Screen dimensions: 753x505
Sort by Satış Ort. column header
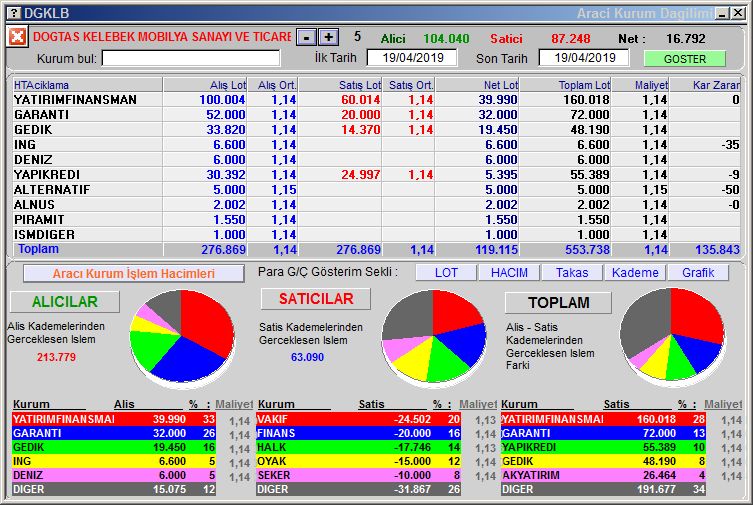pos(409,85)
